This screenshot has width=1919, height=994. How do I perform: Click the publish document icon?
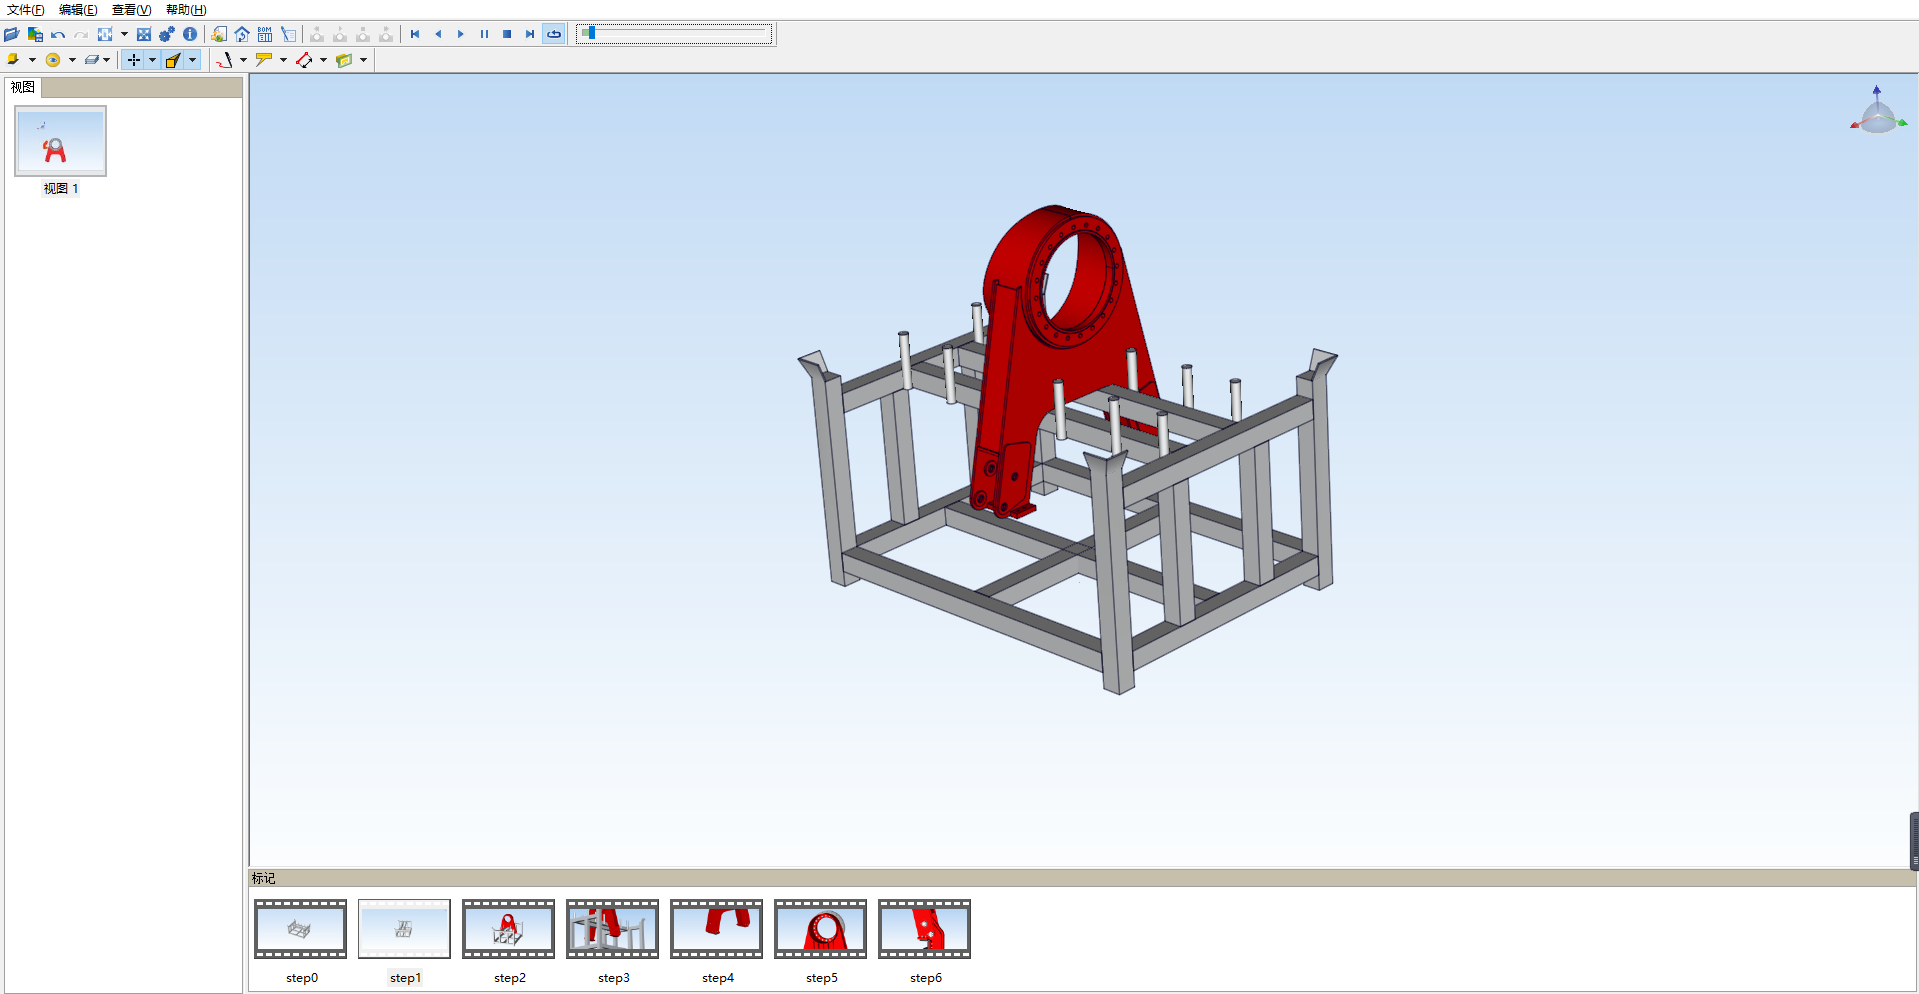pos(219,34)
